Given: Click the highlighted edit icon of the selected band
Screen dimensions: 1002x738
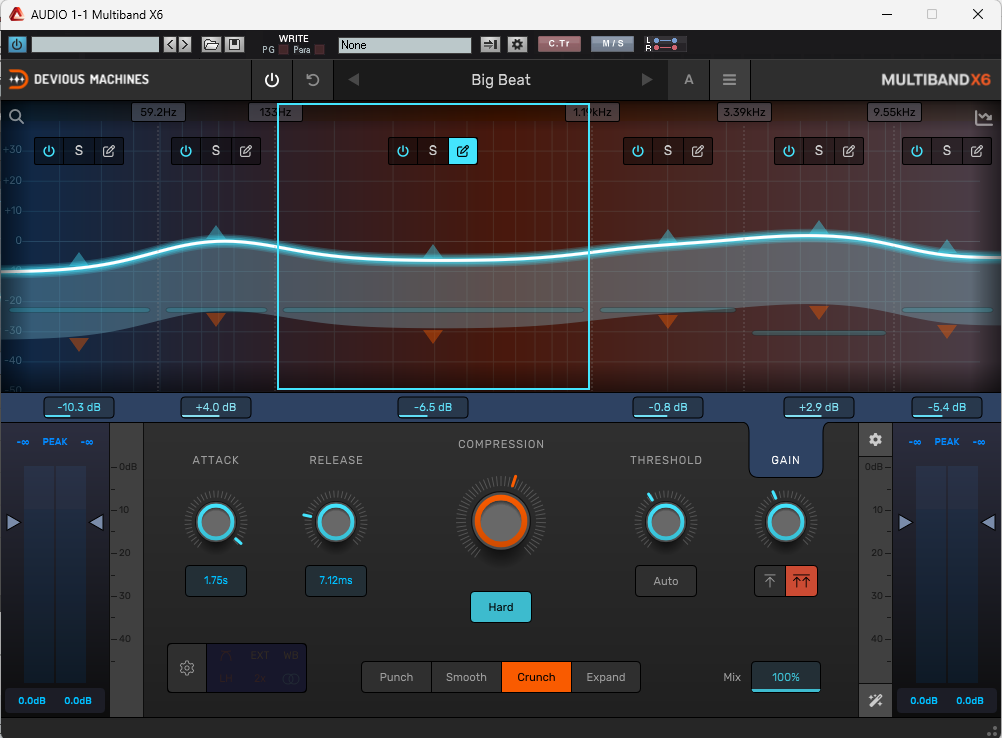Looking at the screenshot, I should pos(463,151).
